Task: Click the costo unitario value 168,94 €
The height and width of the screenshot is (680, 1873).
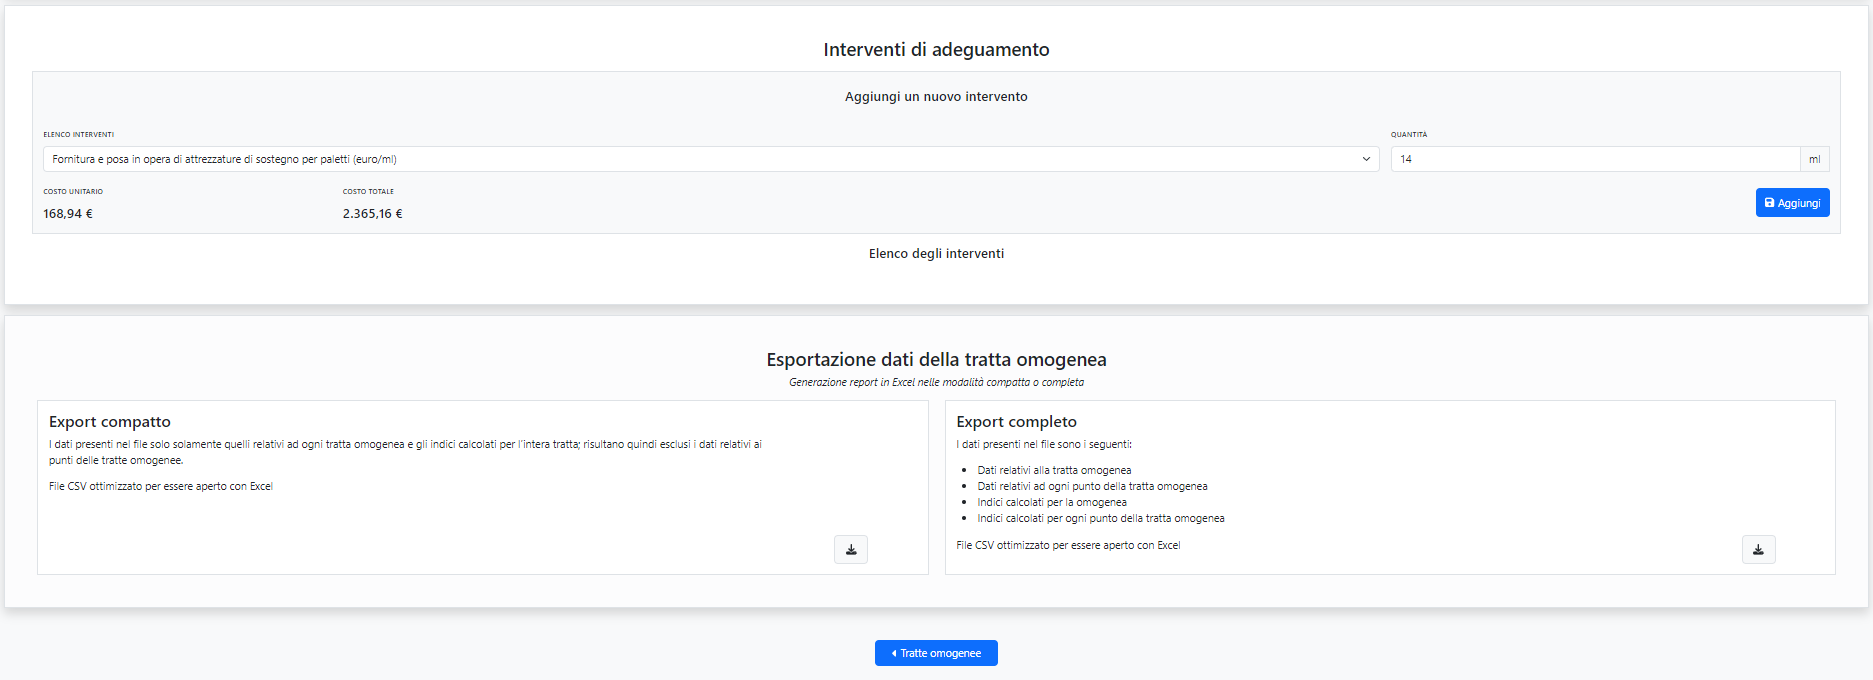Action: (68, 214)
